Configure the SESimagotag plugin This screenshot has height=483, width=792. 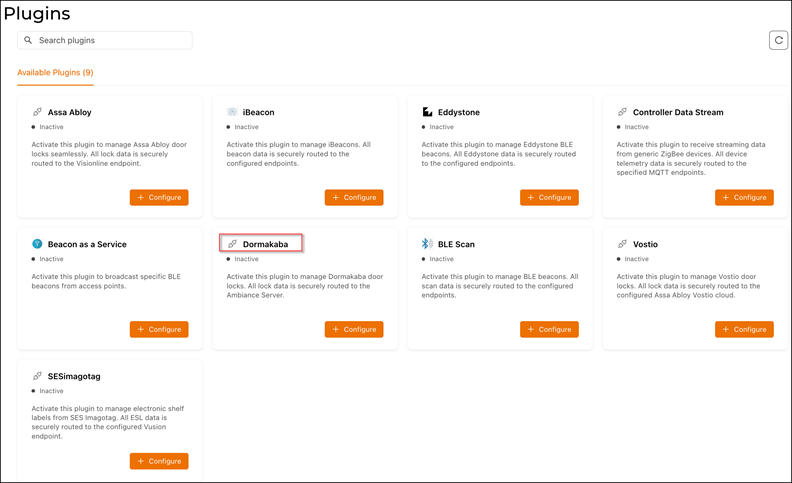coord(159,461)
